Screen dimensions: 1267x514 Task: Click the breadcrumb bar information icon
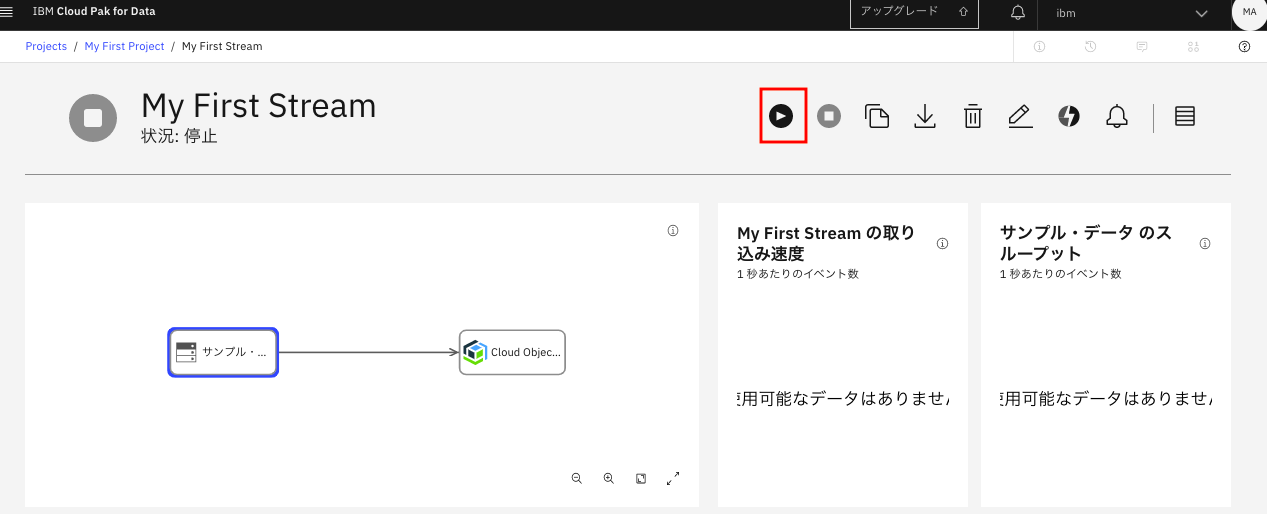[1039, 46]
